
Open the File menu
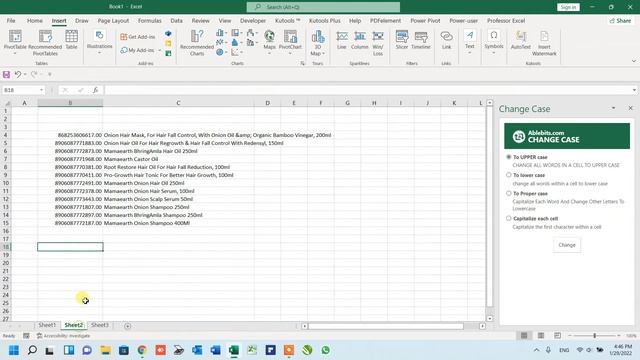(x=11, y=20)
